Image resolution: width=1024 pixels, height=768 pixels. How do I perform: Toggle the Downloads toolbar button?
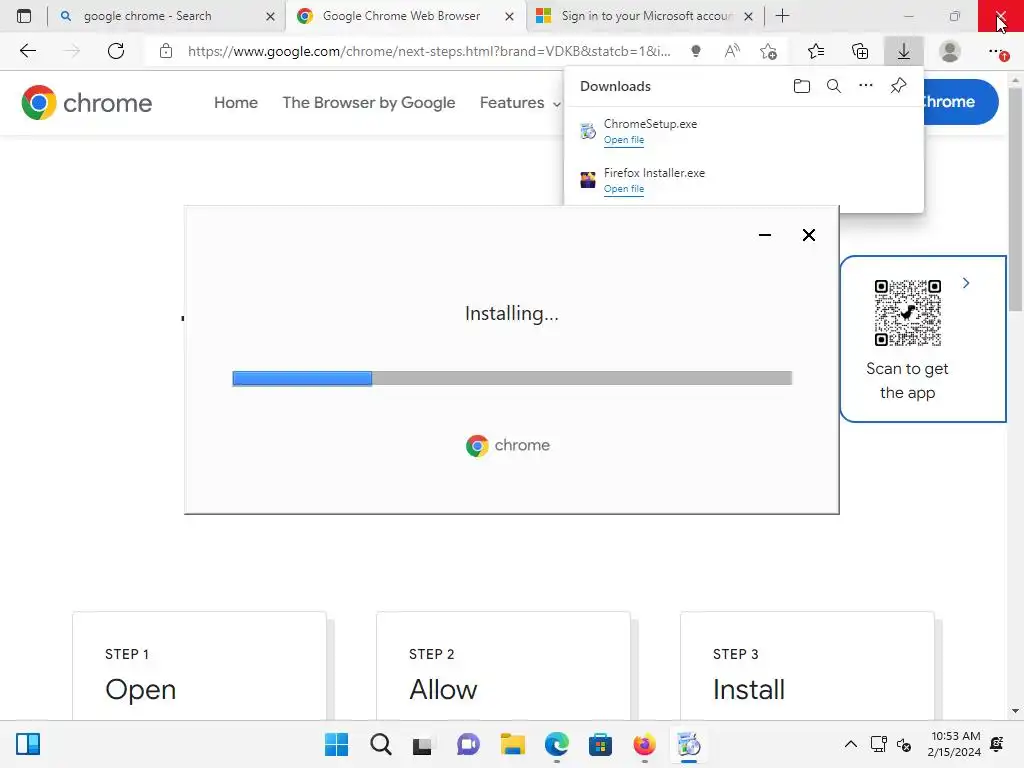click(904, 51)
